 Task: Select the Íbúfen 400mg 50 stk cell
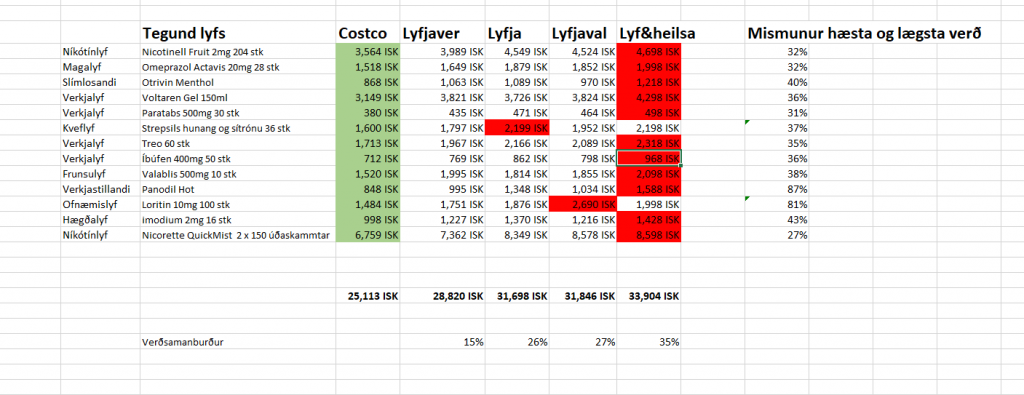238,159
